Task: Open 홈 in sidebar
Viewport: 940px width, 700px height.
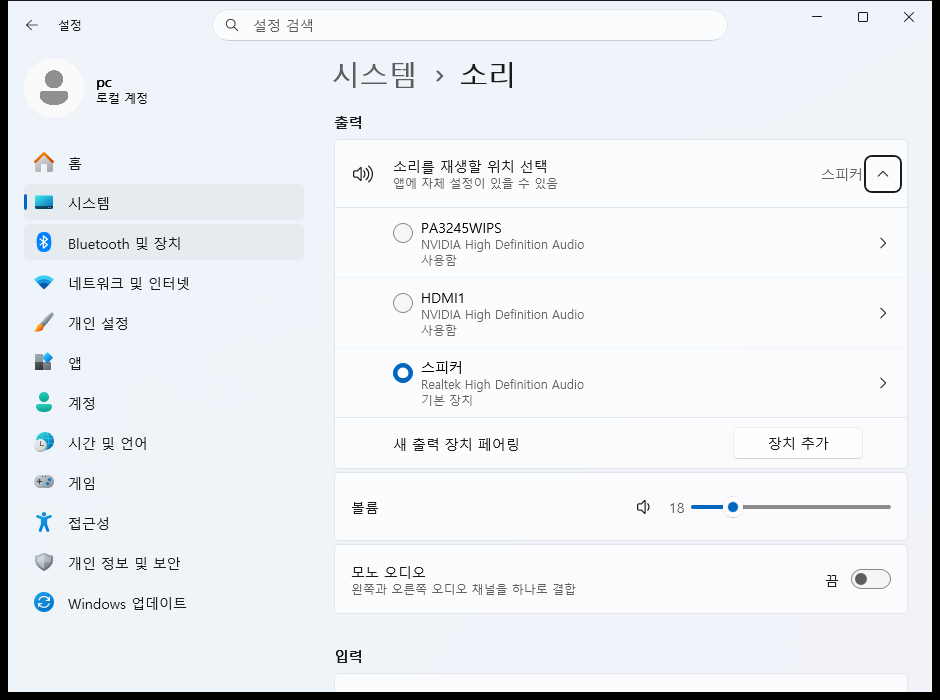Action: tap(164, 162)
